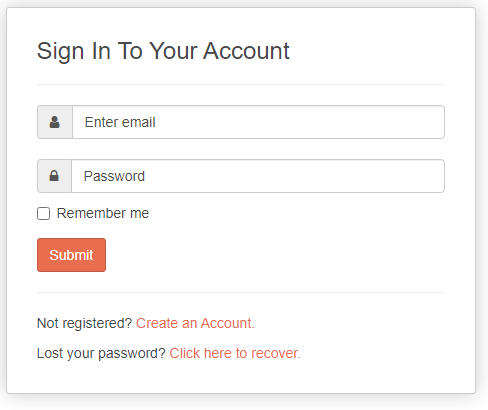Focus the Password input field
Viewport: 488px width, 410px height.
point(258,176)
